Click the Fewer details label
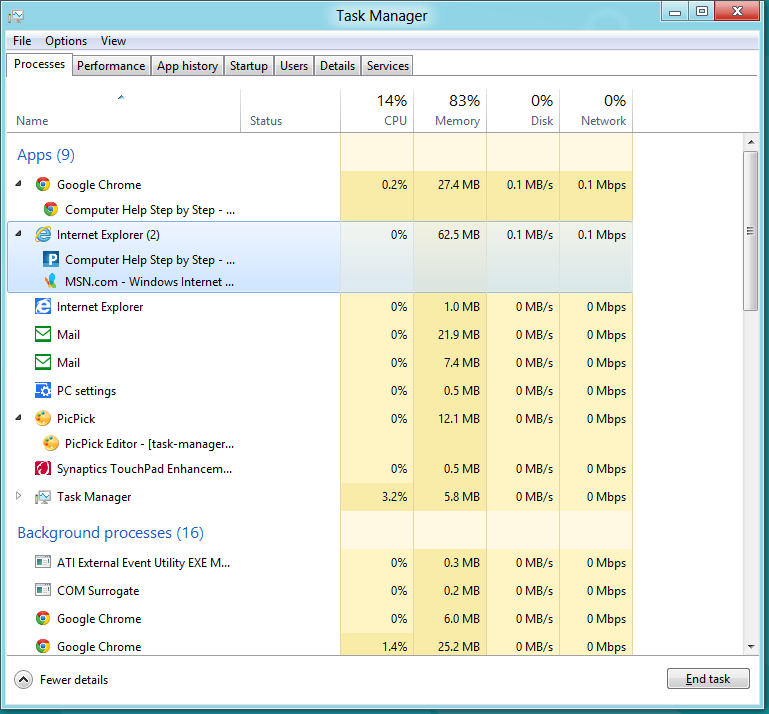Image resolution: width=769 pixels, height=714 pixels. tap(74, 680)
